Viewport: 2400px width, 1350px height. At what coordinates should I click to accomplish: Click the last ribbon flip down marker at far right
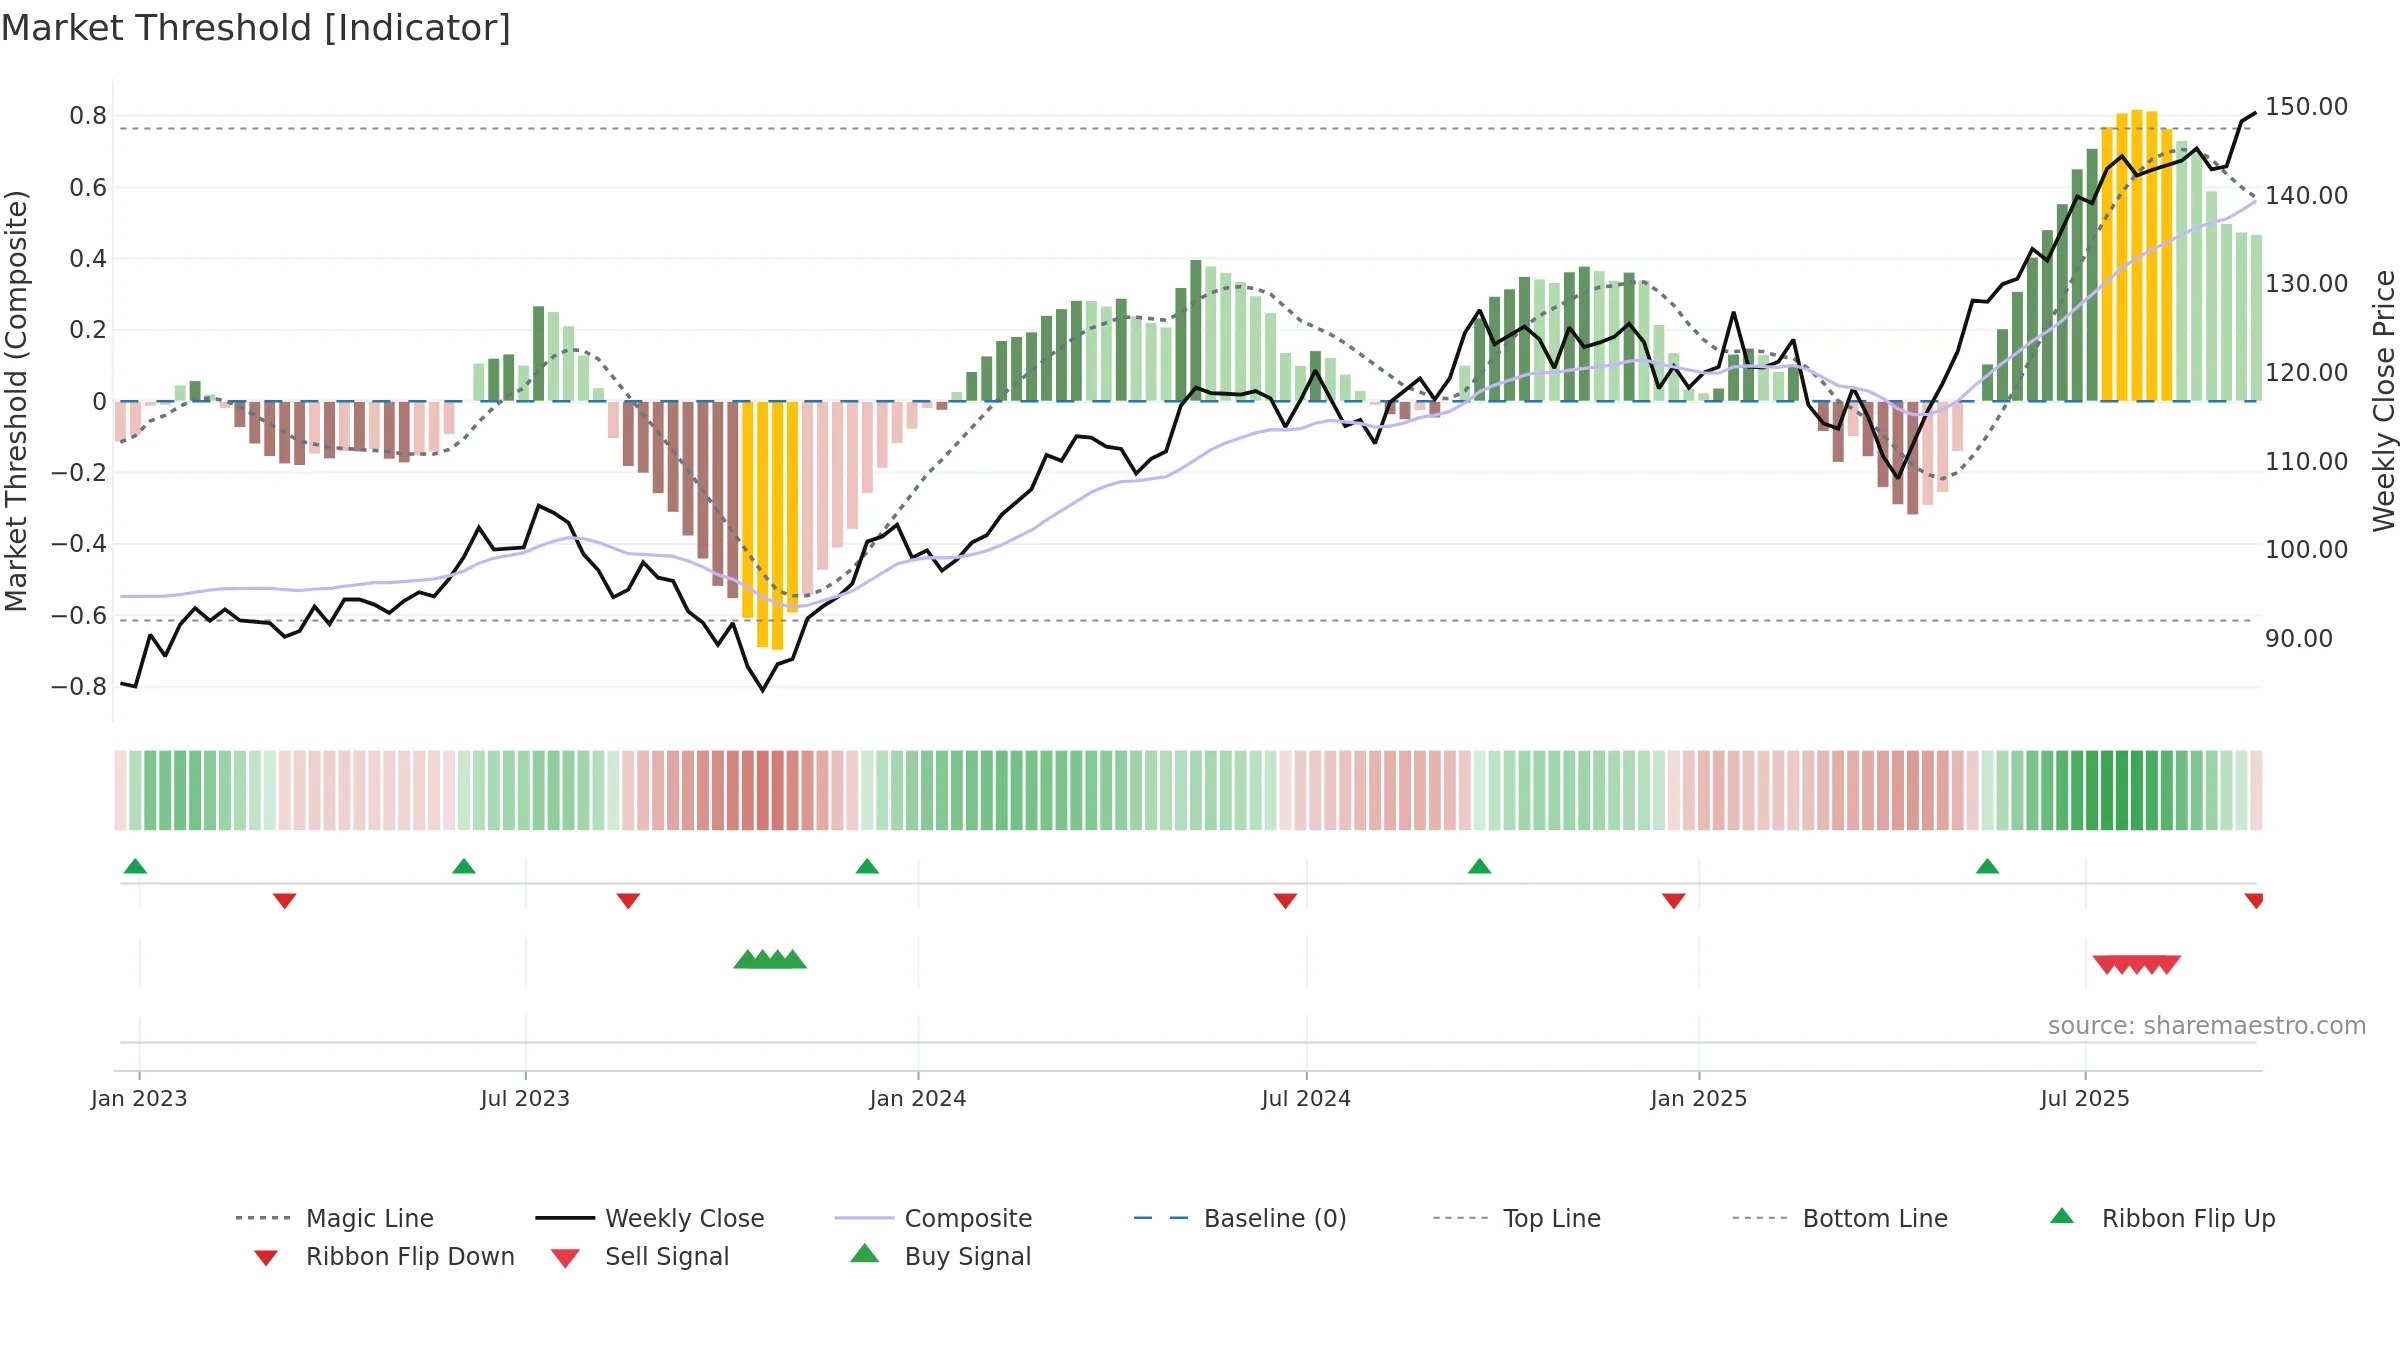click(x=2254, y=901)
